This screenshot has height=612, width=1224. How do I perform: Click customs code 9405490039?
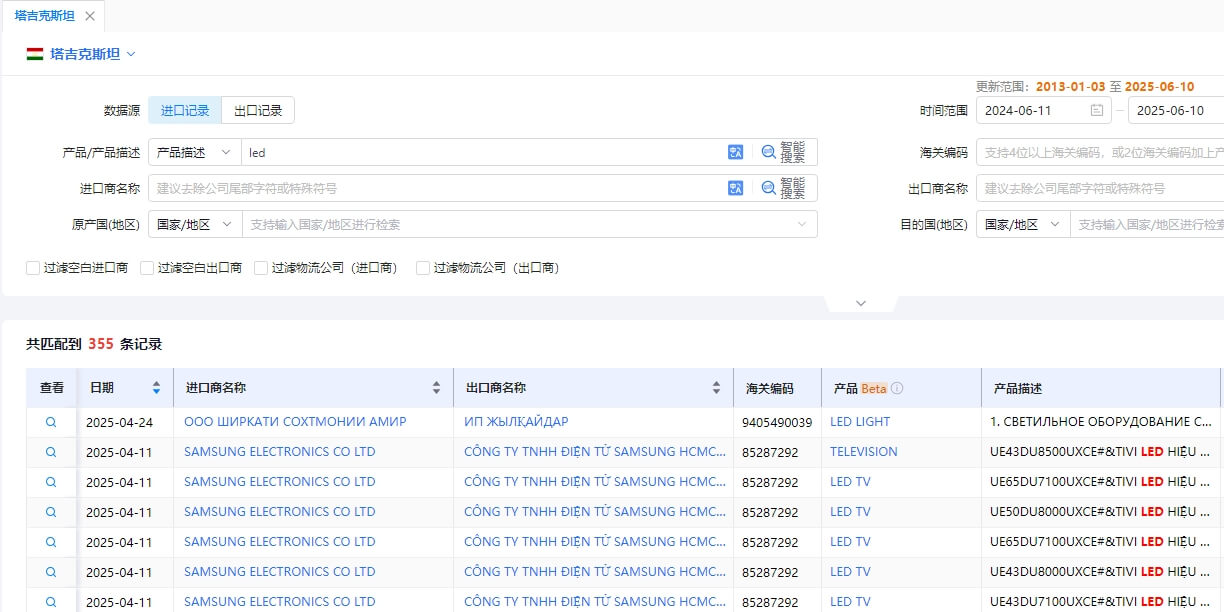click(x=777, y=422)
